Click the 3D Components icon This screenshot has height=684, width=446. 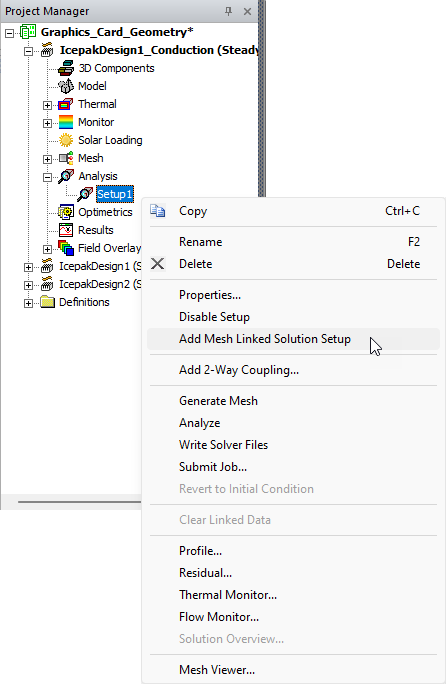66,68
